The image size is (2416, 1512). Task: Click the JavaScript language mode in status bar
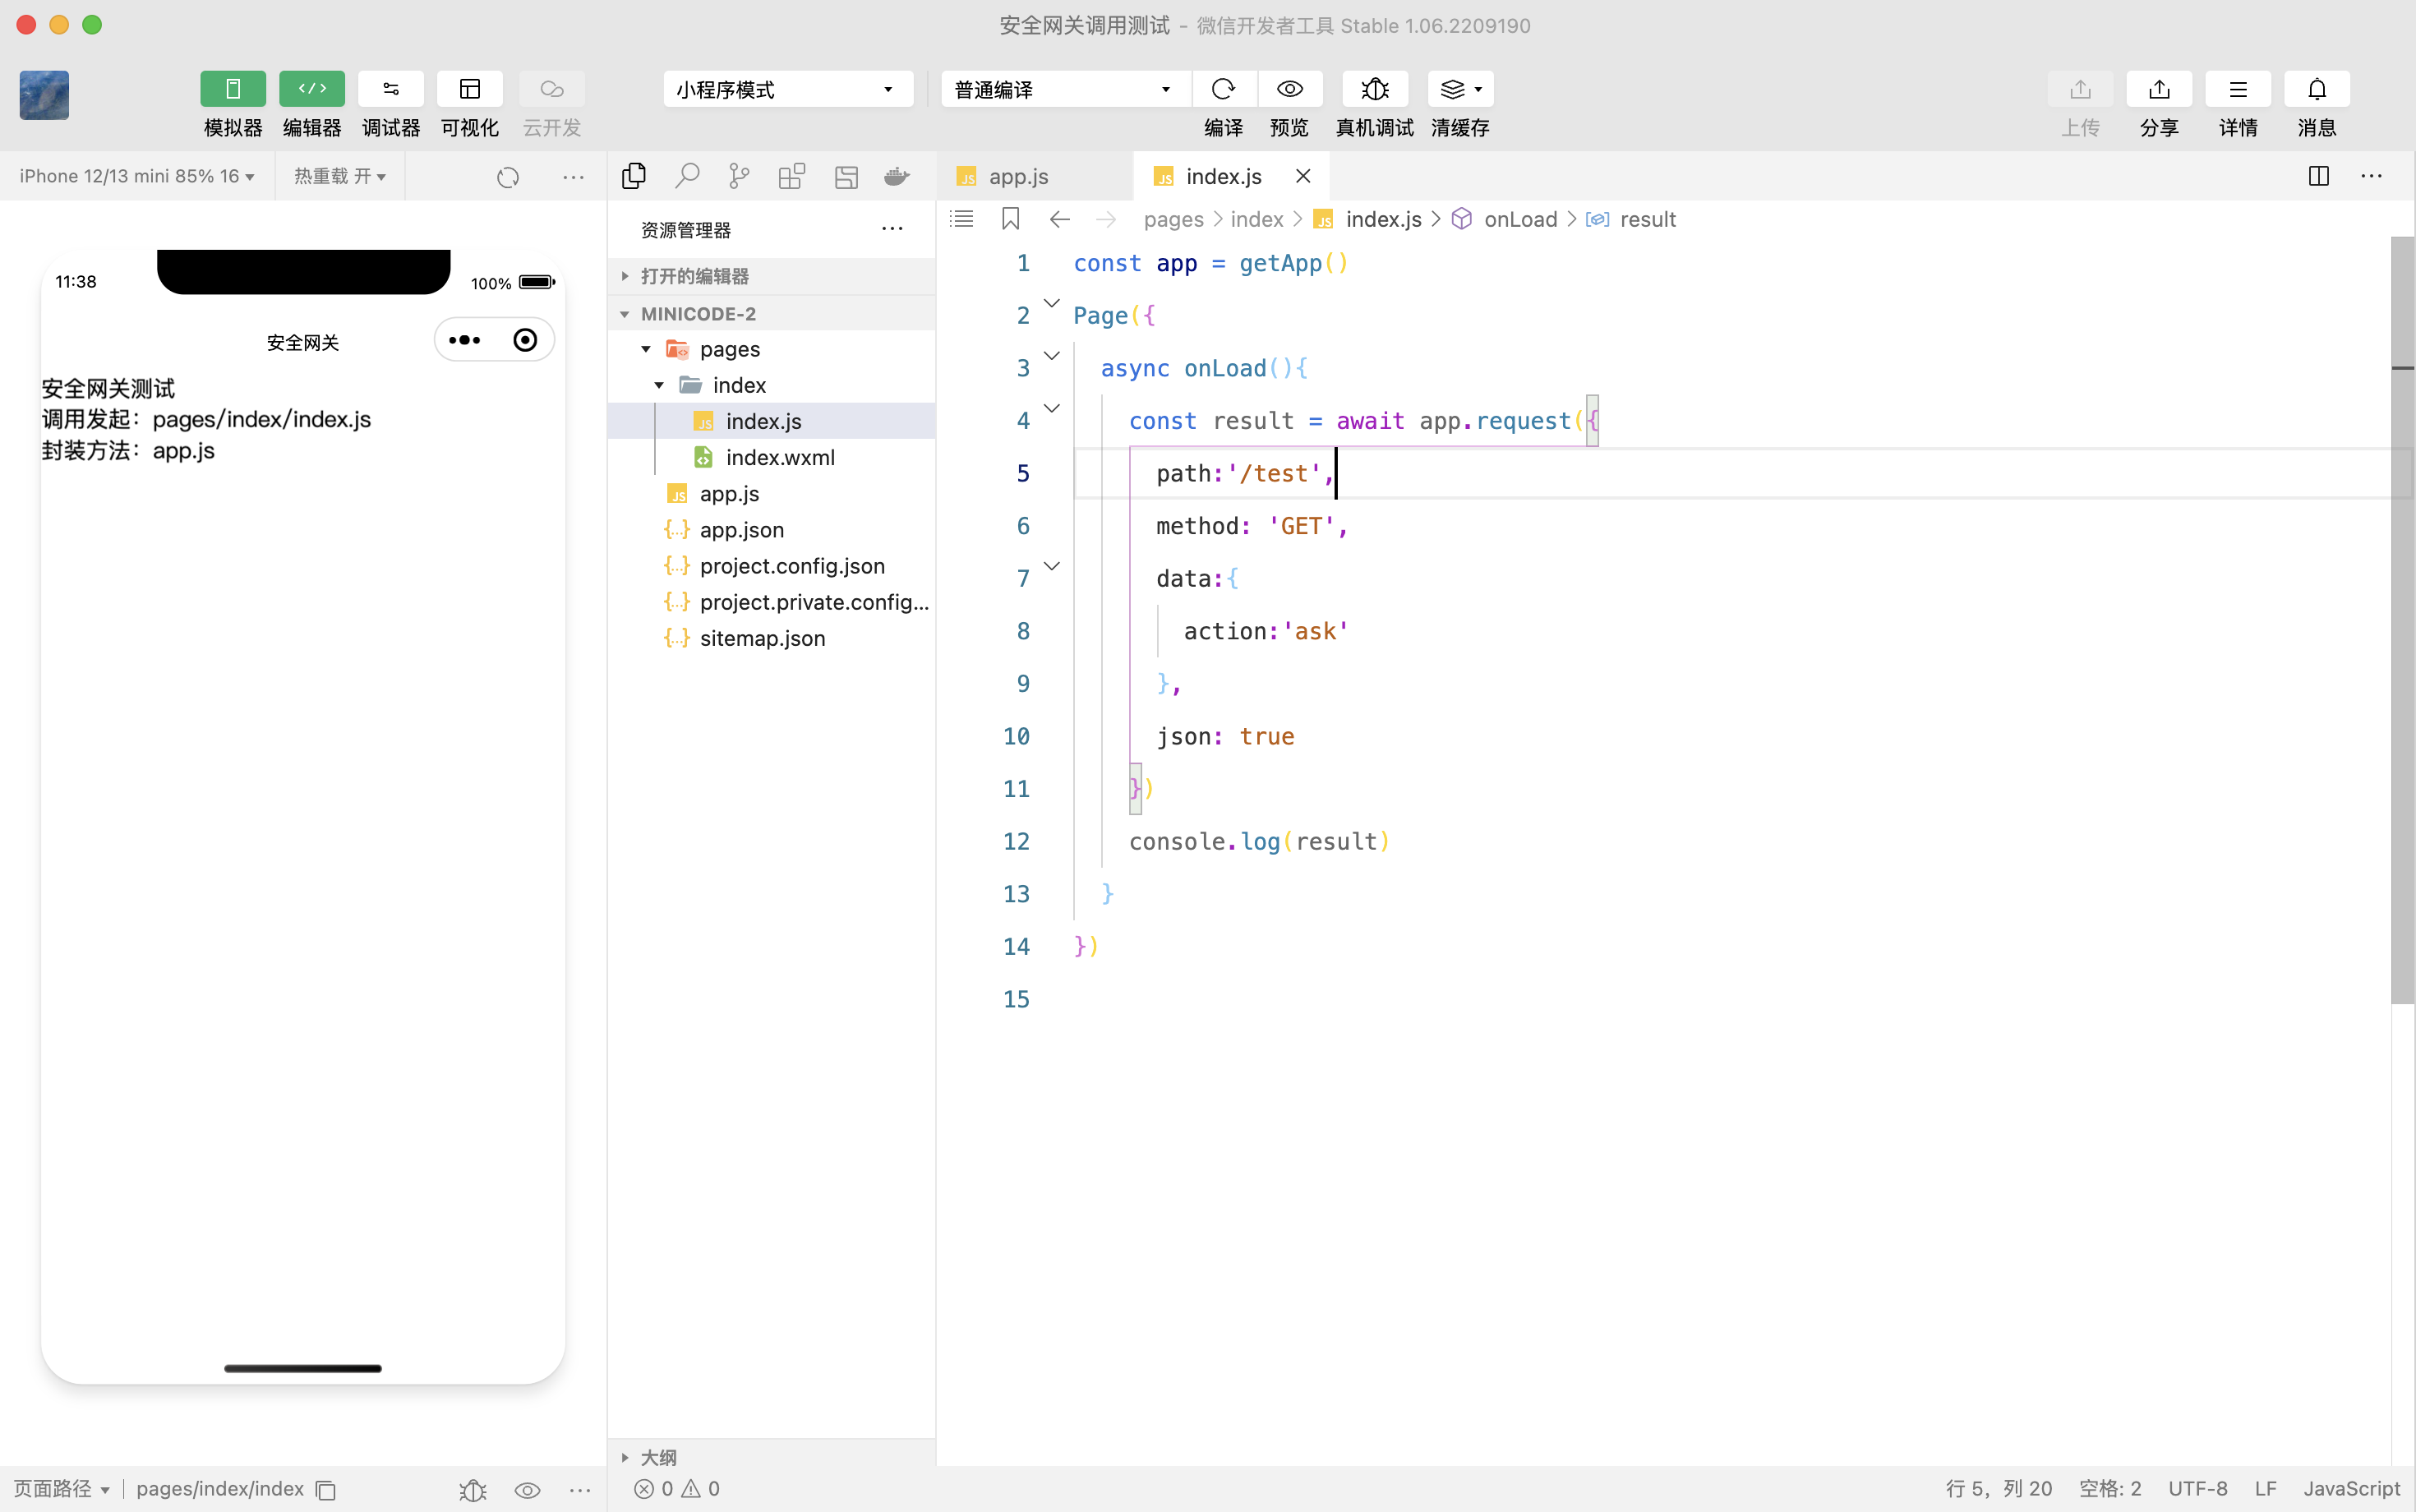pos(2351,1488)
